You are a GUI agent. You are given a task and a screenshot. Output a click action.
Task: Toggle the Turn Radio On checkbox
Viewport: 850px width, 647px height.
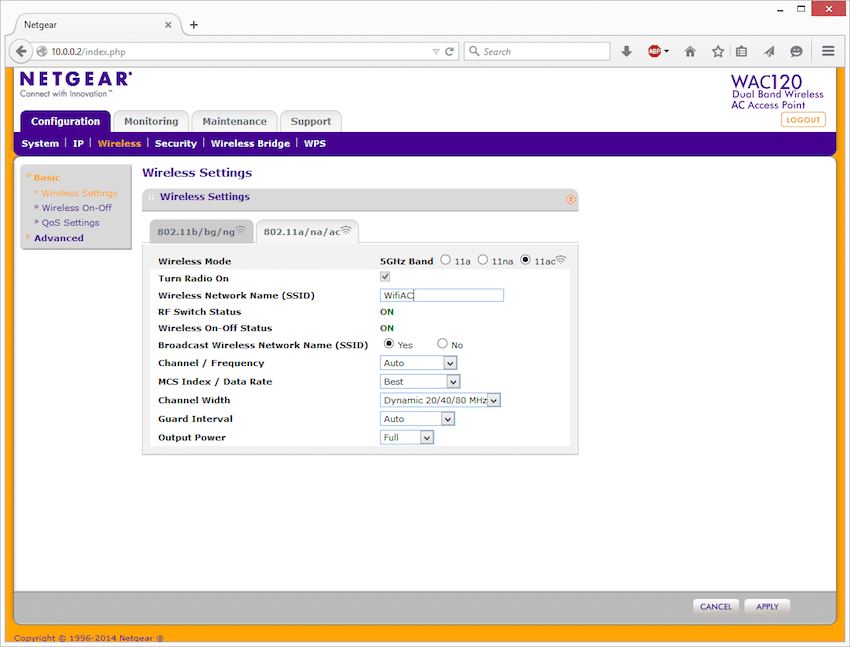(385, 277)
